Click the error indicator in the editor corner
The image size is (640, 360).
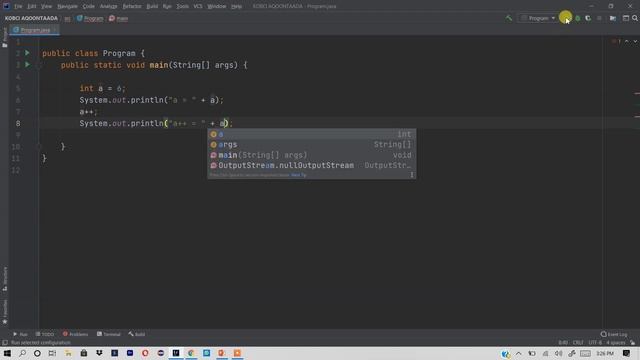(616, 41)
